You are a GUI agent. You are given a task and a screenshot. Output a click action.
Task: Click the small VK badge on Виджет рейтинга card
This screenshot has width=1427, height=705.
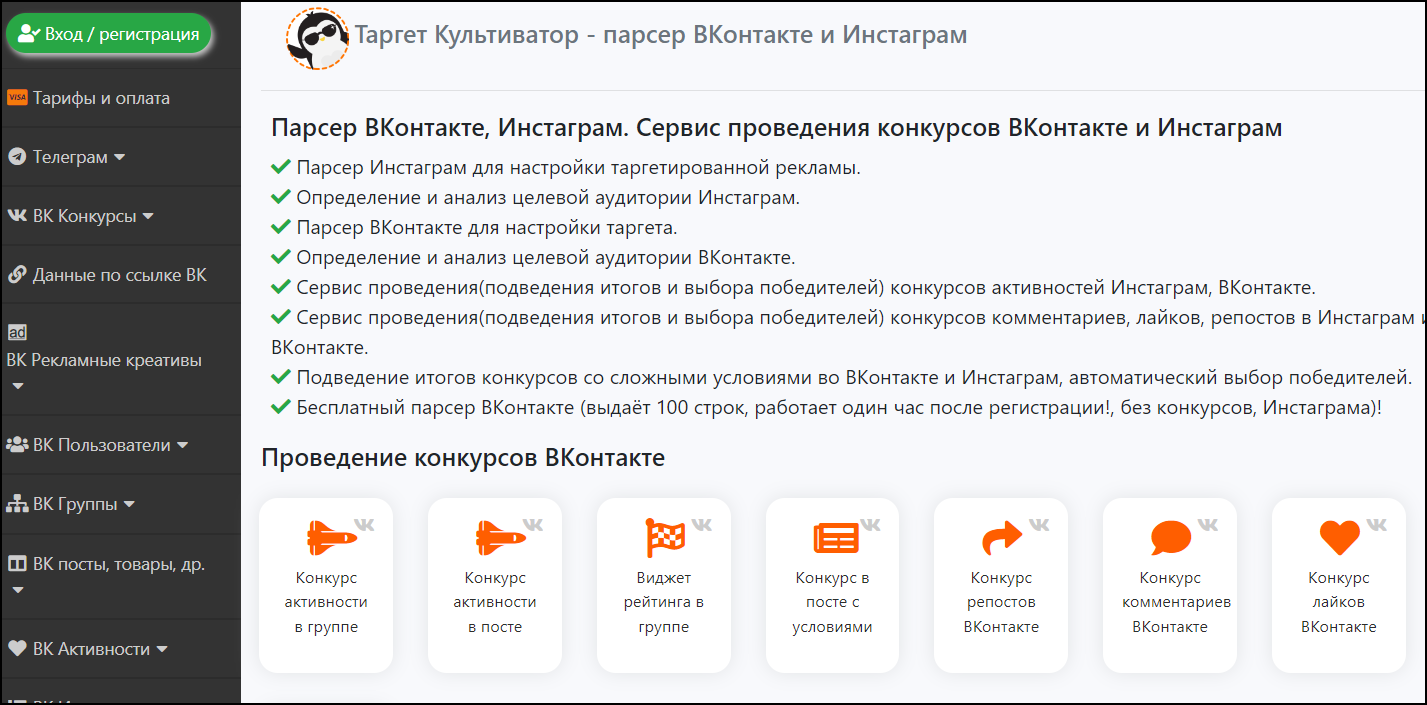click(x=702, y=525)
